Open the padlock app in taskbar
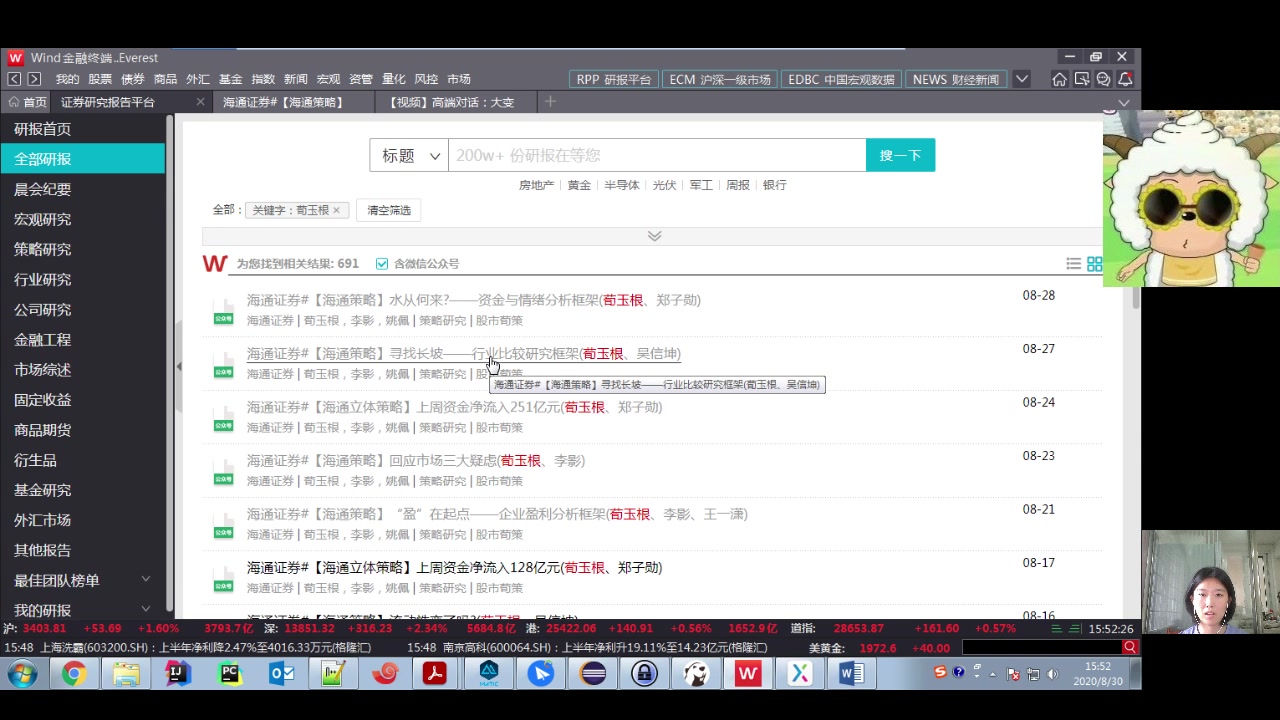Screen dimensions: 1280x720 (645, 674)
